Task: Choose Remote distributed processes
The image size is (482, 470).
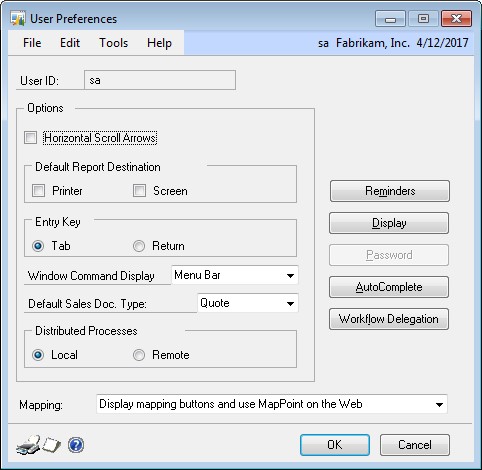Action: pyautogui.click(x=139, y=355)
